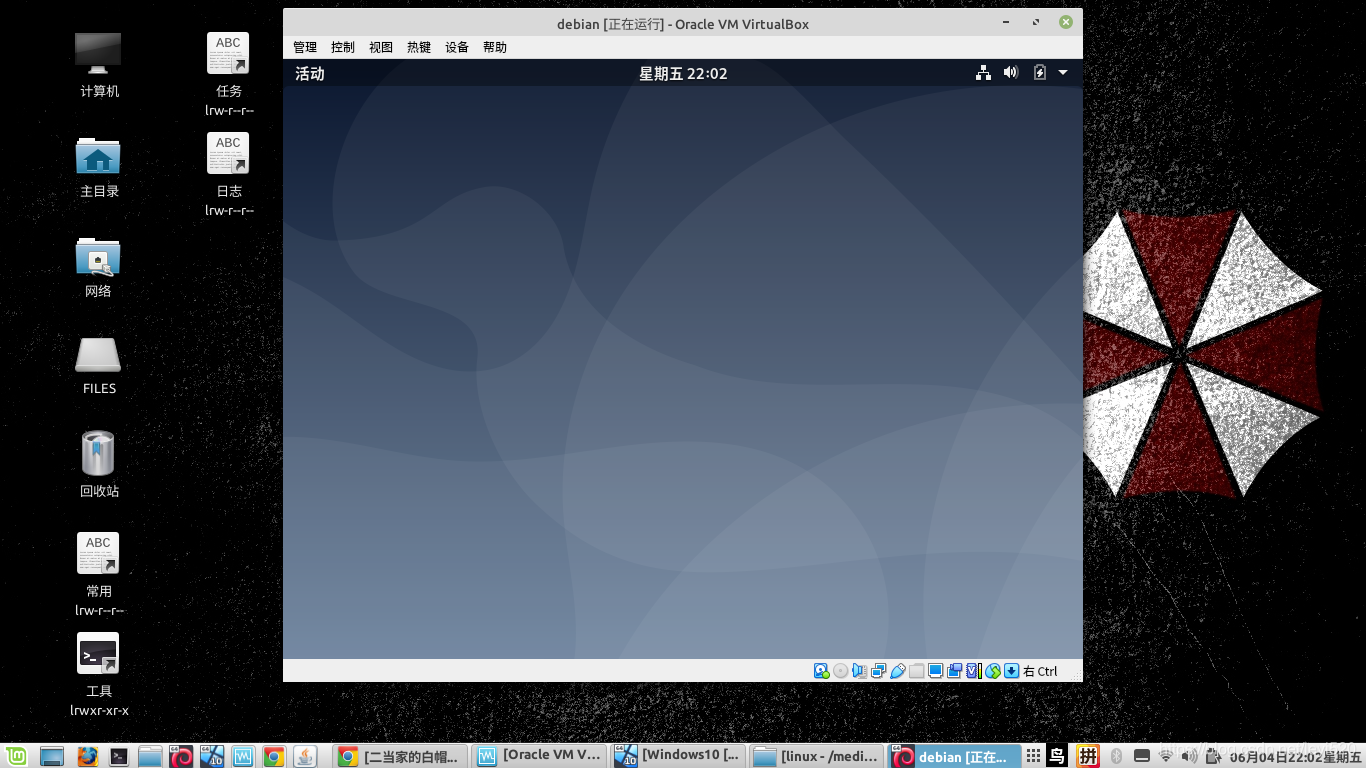Screen dimensions: 1366x768
Task: Select the 日志 text file shortcut
Action: click(x=228, y=153)
